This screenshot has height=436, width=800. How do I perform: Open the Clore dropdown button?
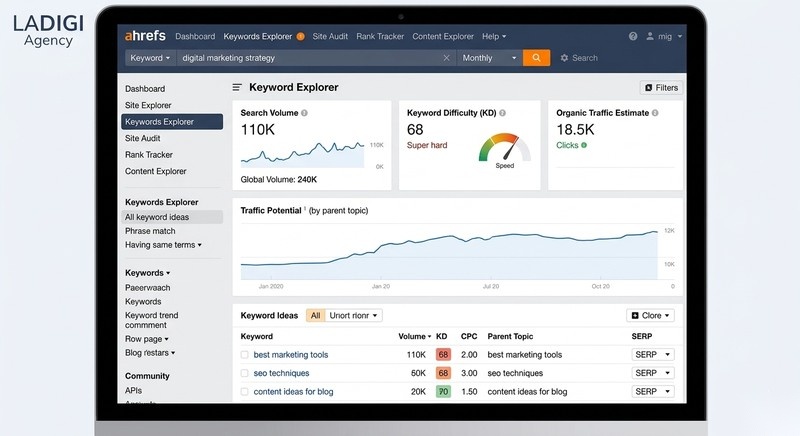click(x=650, y=316)
